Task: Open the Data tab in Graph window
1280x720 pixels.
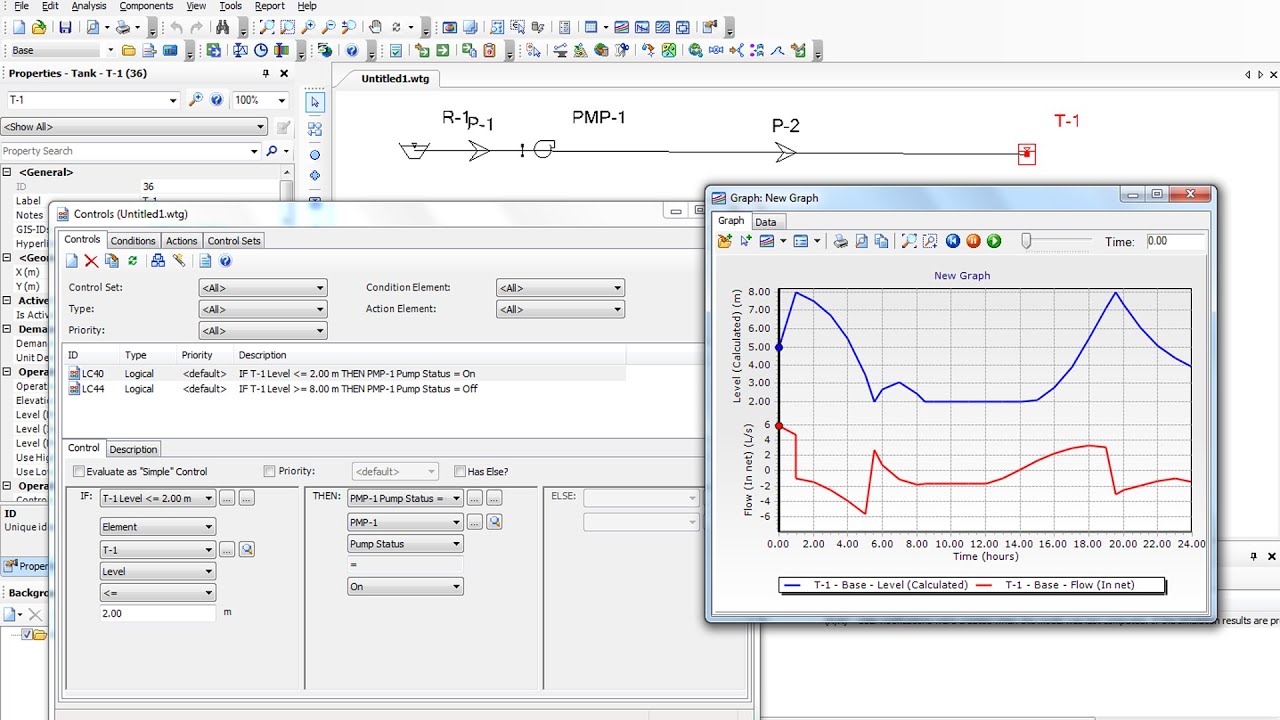Action: [x=766, y=222]
